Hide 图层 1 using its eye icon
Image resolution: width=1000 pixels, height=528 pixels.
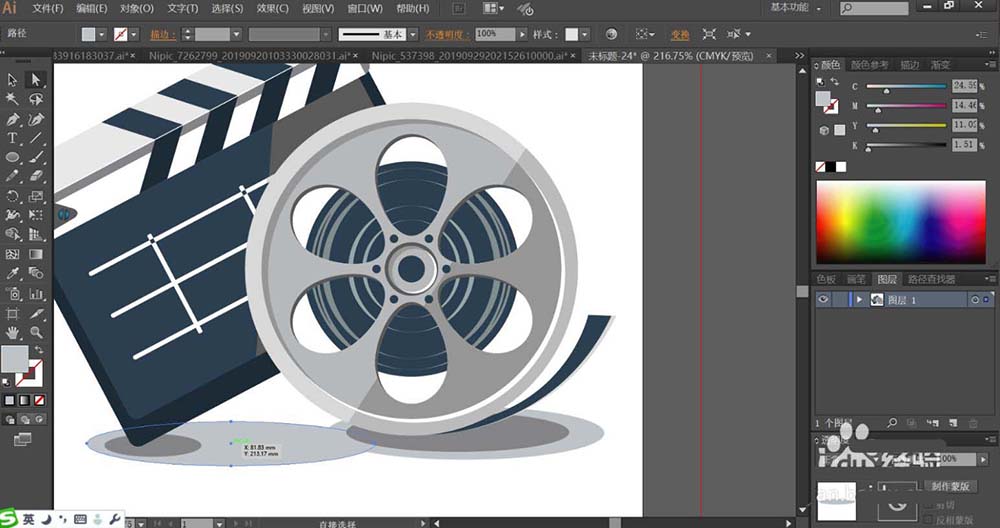[824, 300]
